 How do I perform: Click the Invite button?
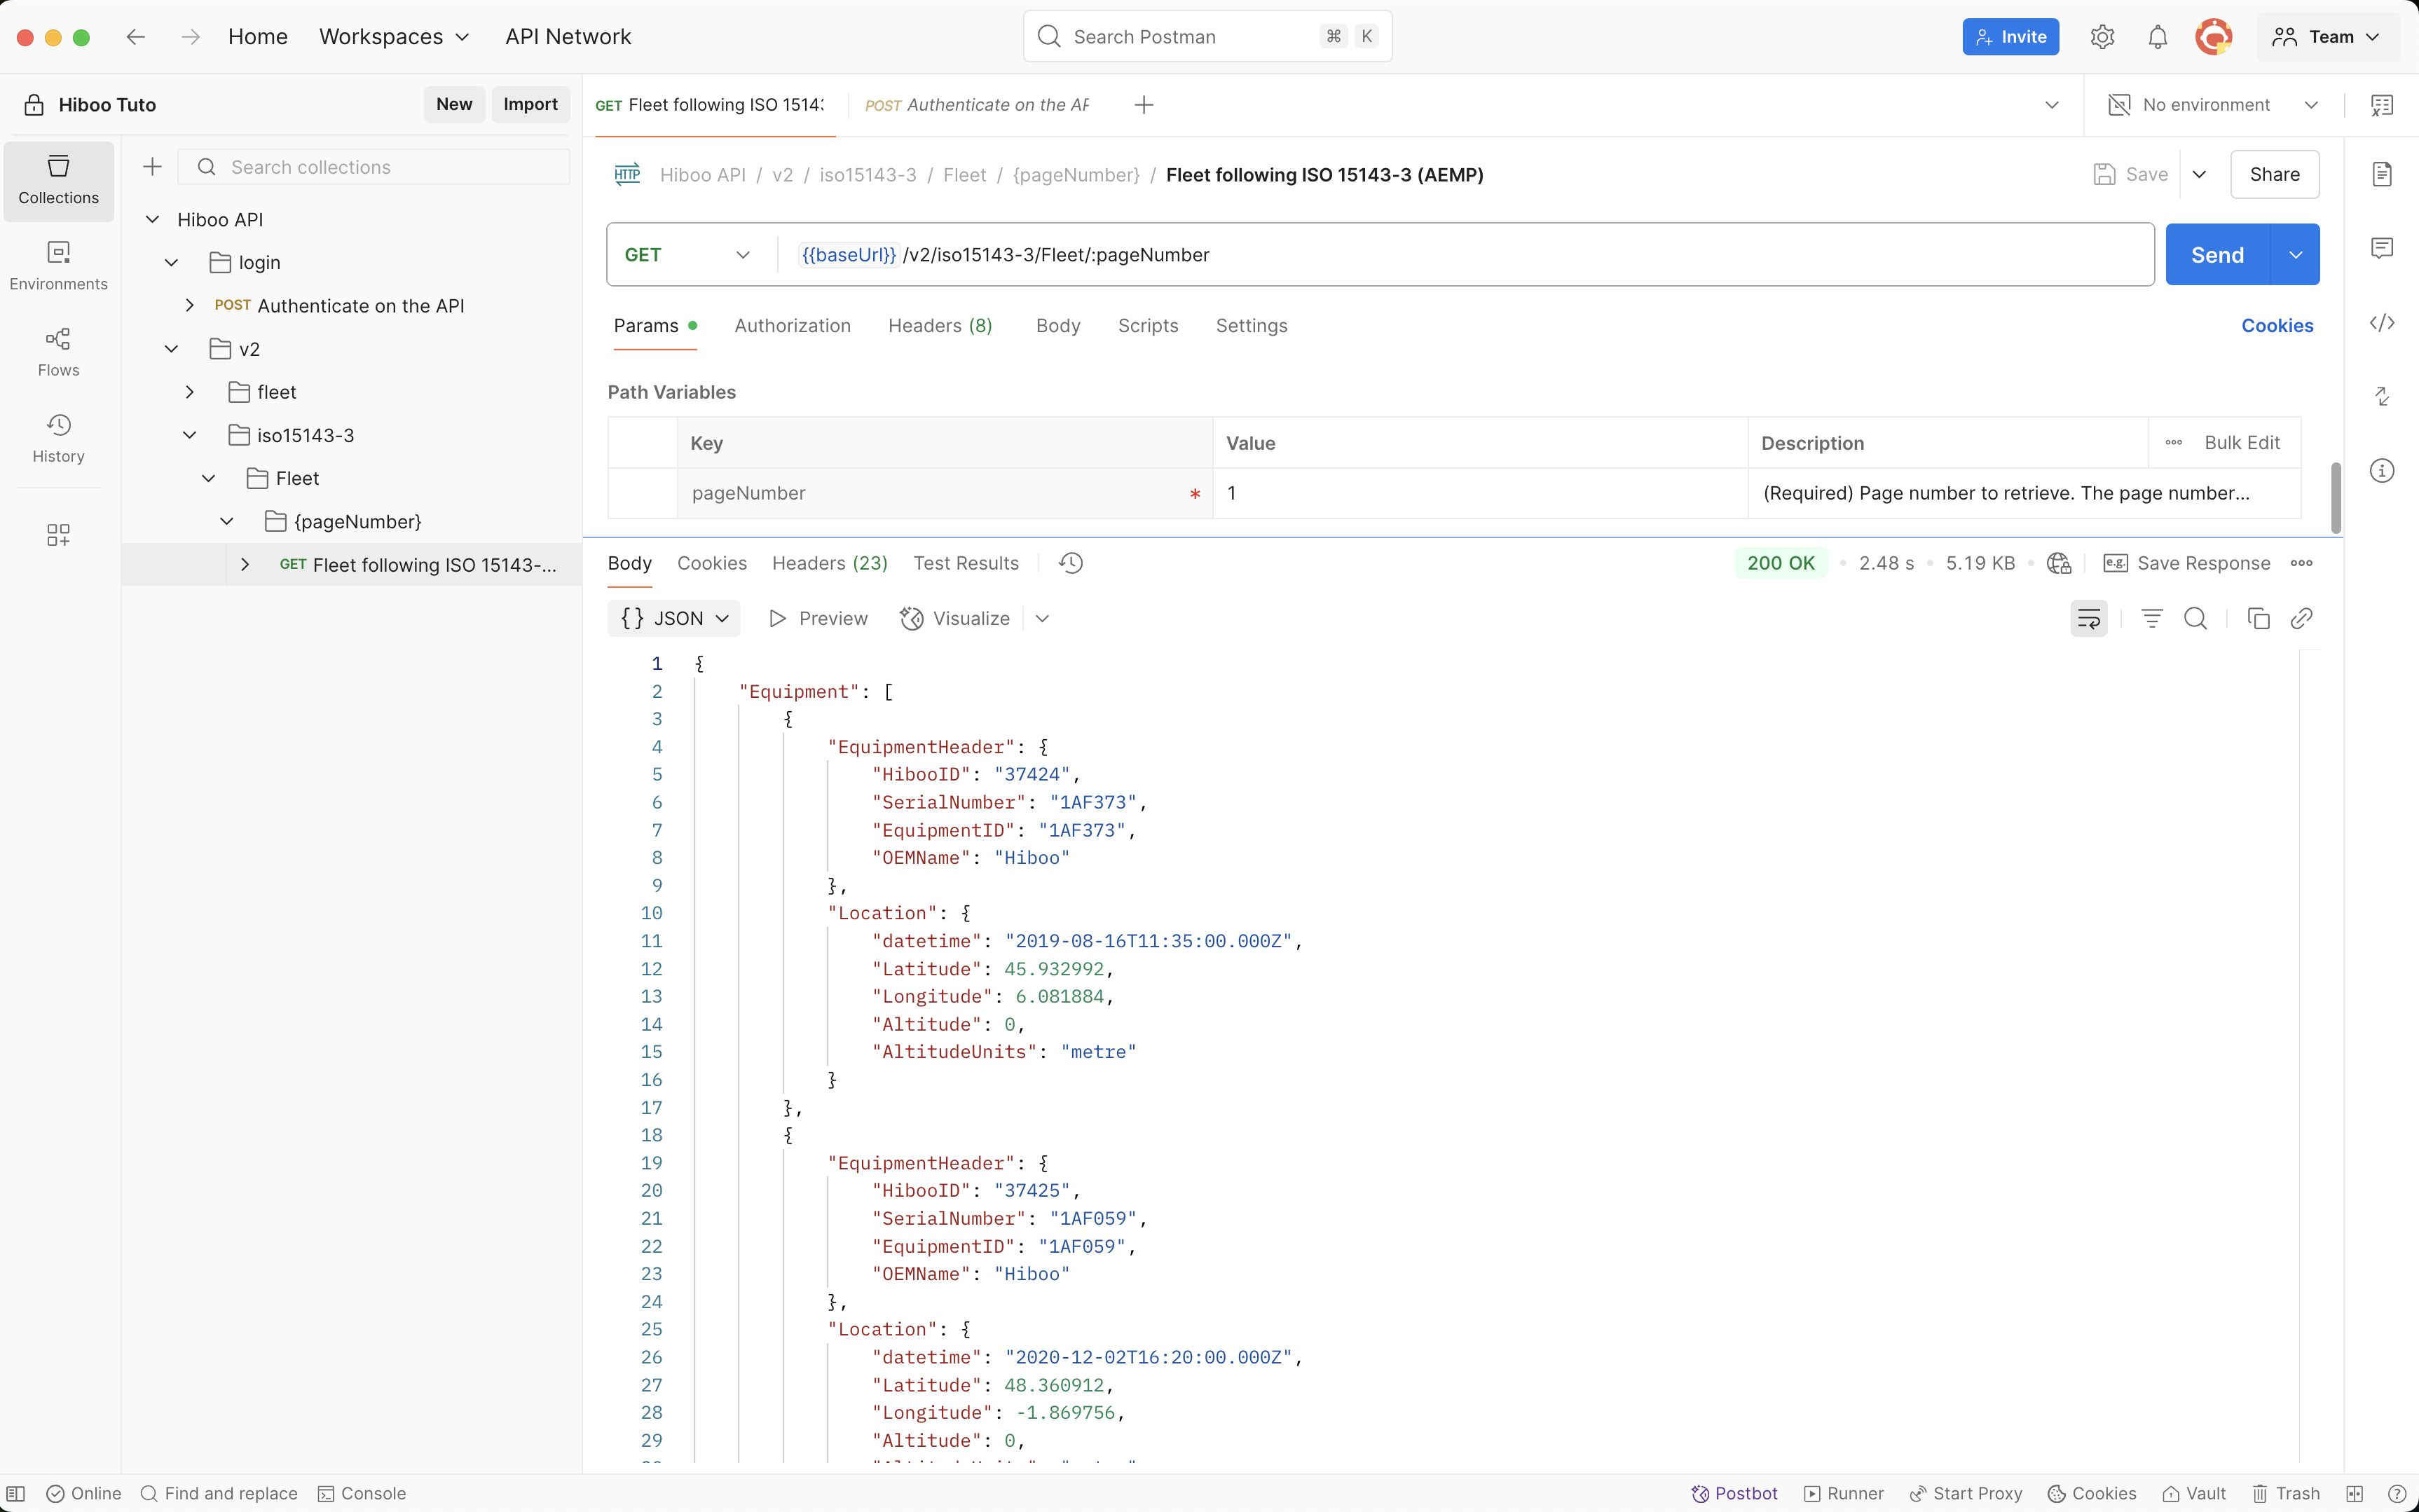pyautogui.click(x=2010, y=37)
